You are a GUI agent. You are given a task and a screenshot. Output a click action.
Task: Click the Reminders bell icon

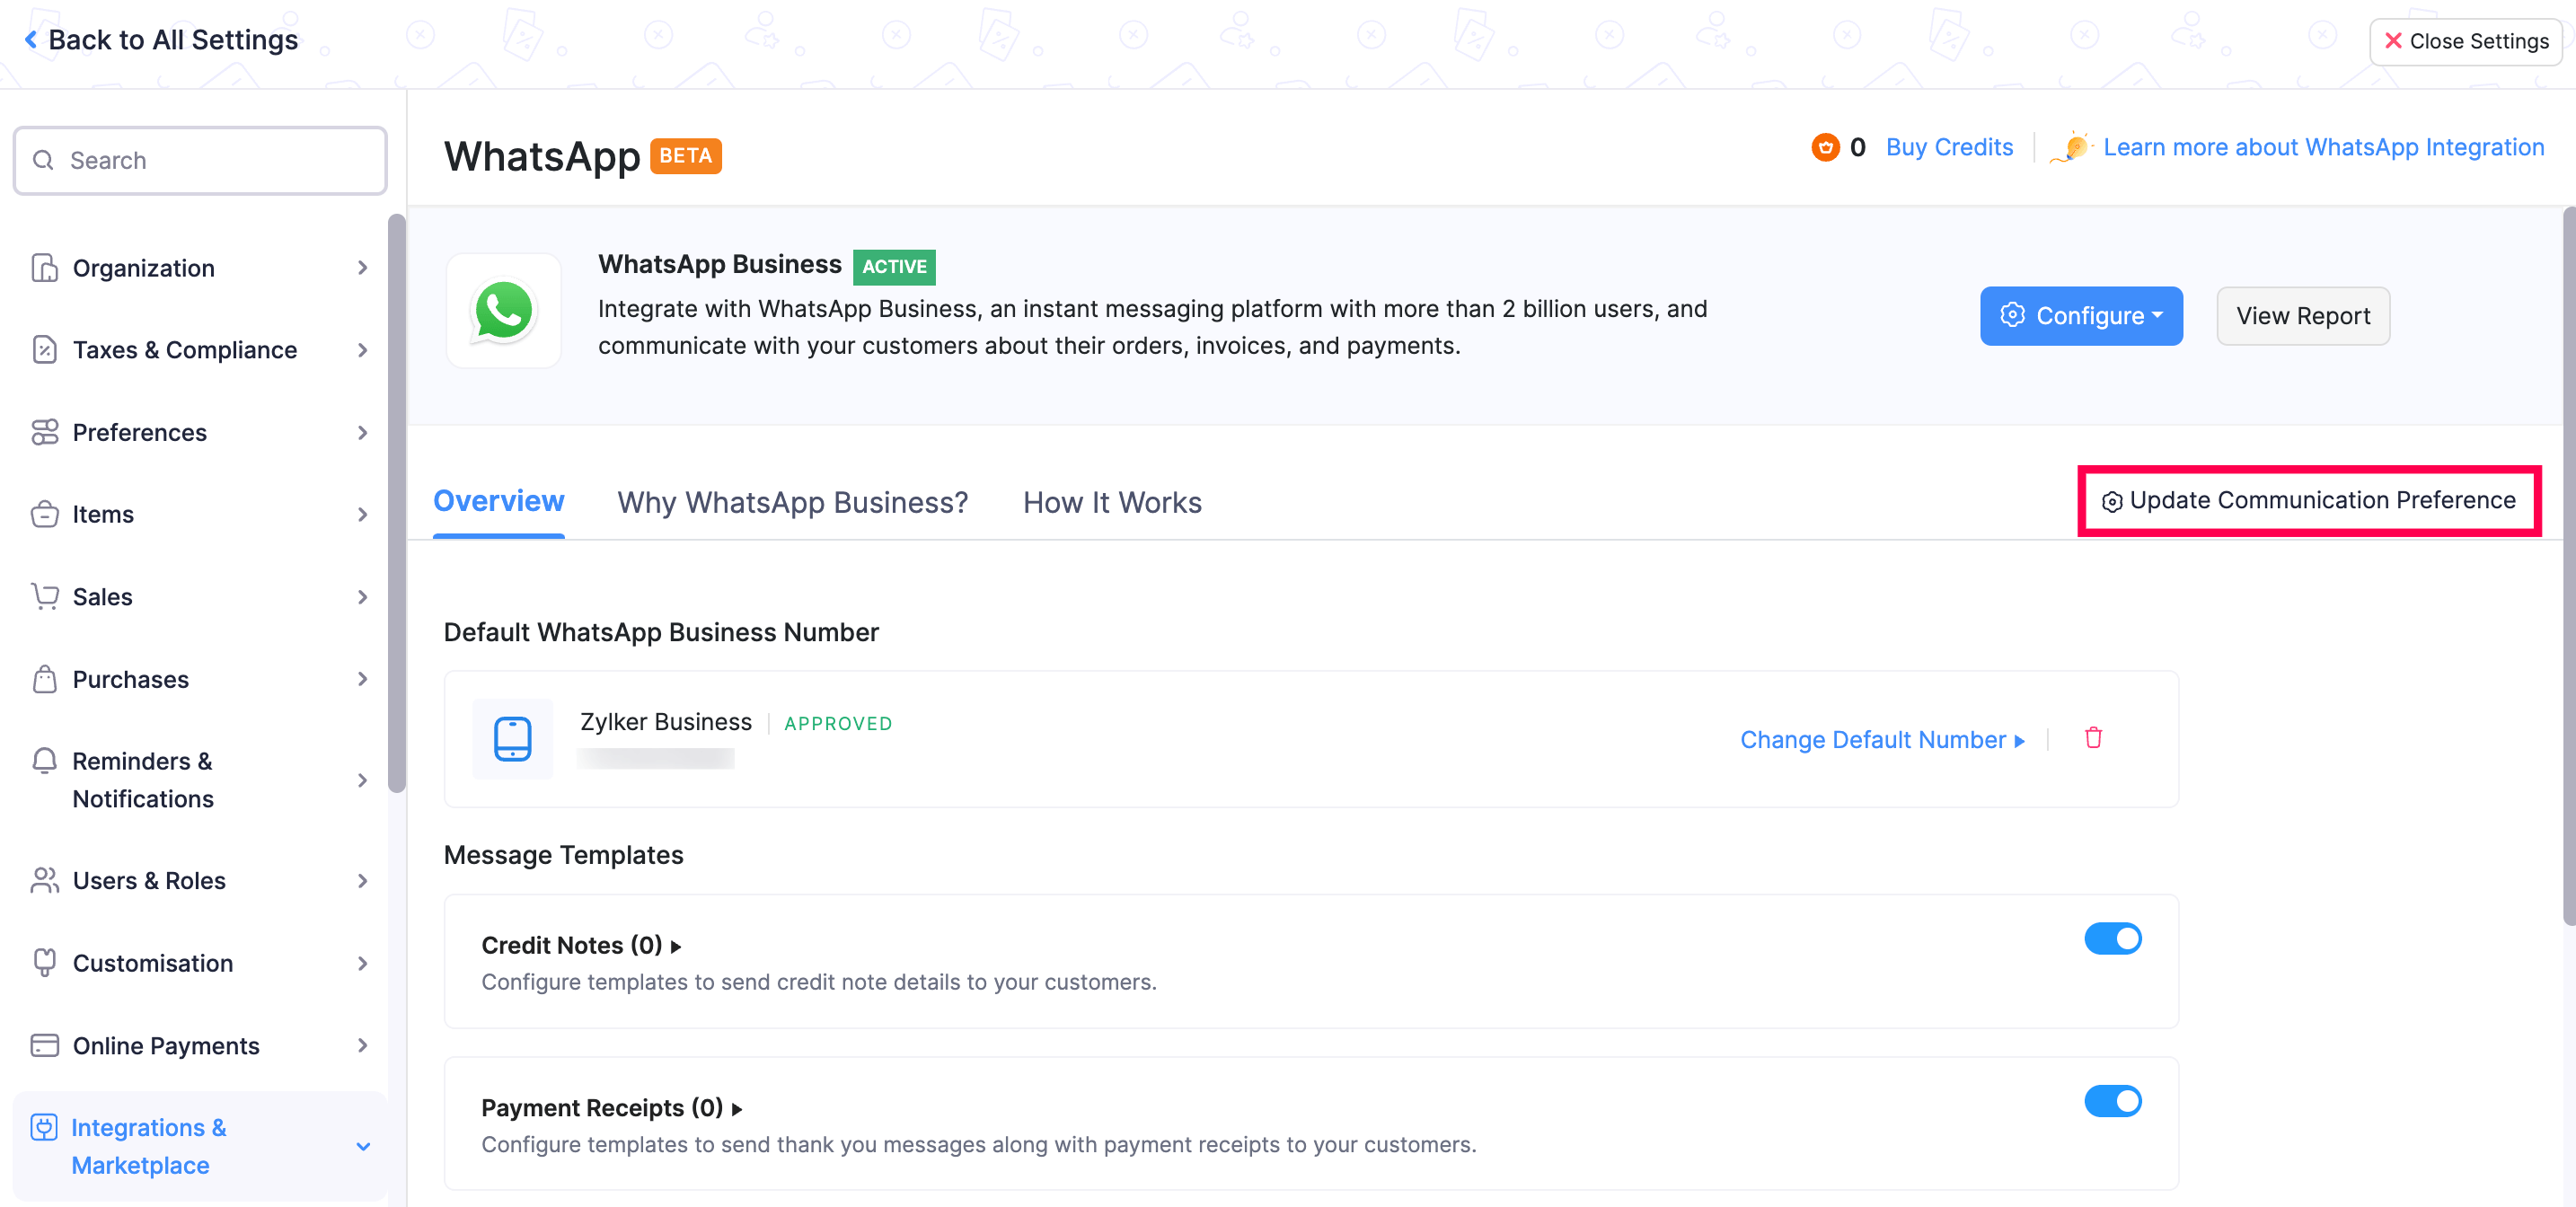point(44,761)
